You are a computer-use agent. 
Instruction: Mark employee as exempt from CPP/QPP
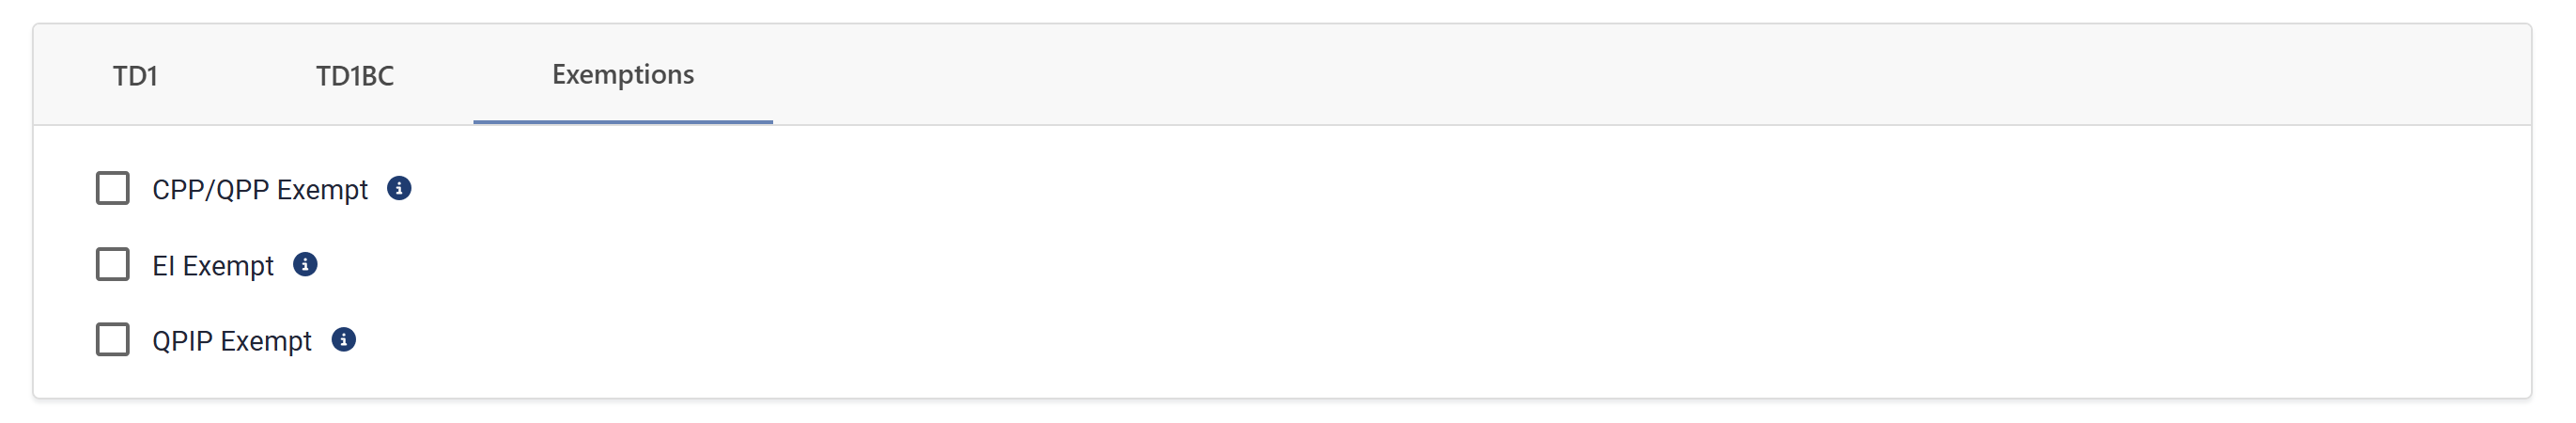coord(113,188)
